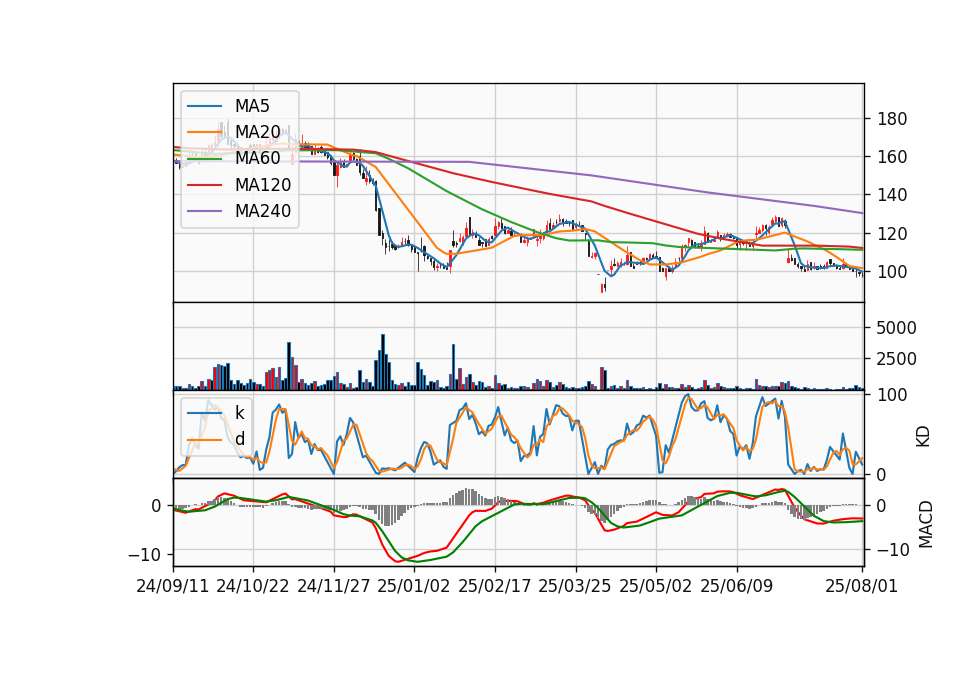Click the 160 price axis value
The image size is (960, 690).
tap(892, 157)
